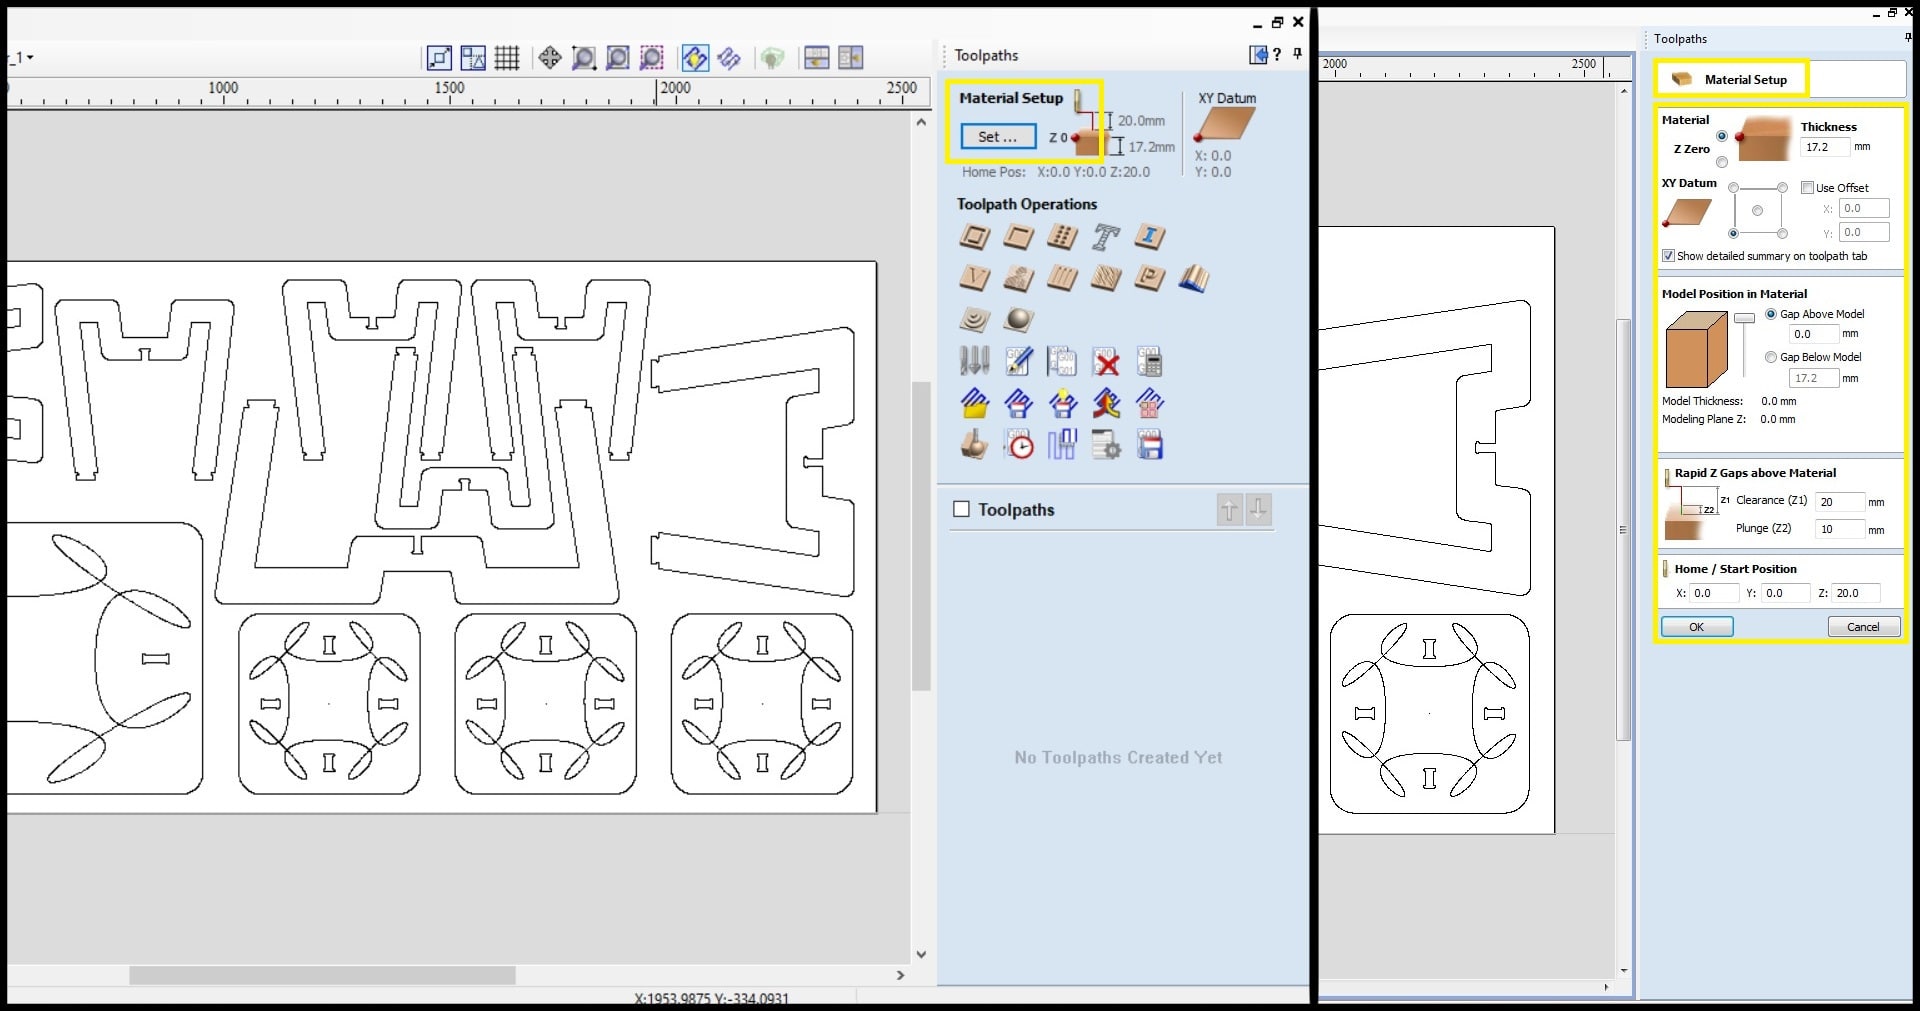This screenshot has height=1011, width=1920.
Task: Click the left canvas horizontal scrollbar
Action: 322,975
